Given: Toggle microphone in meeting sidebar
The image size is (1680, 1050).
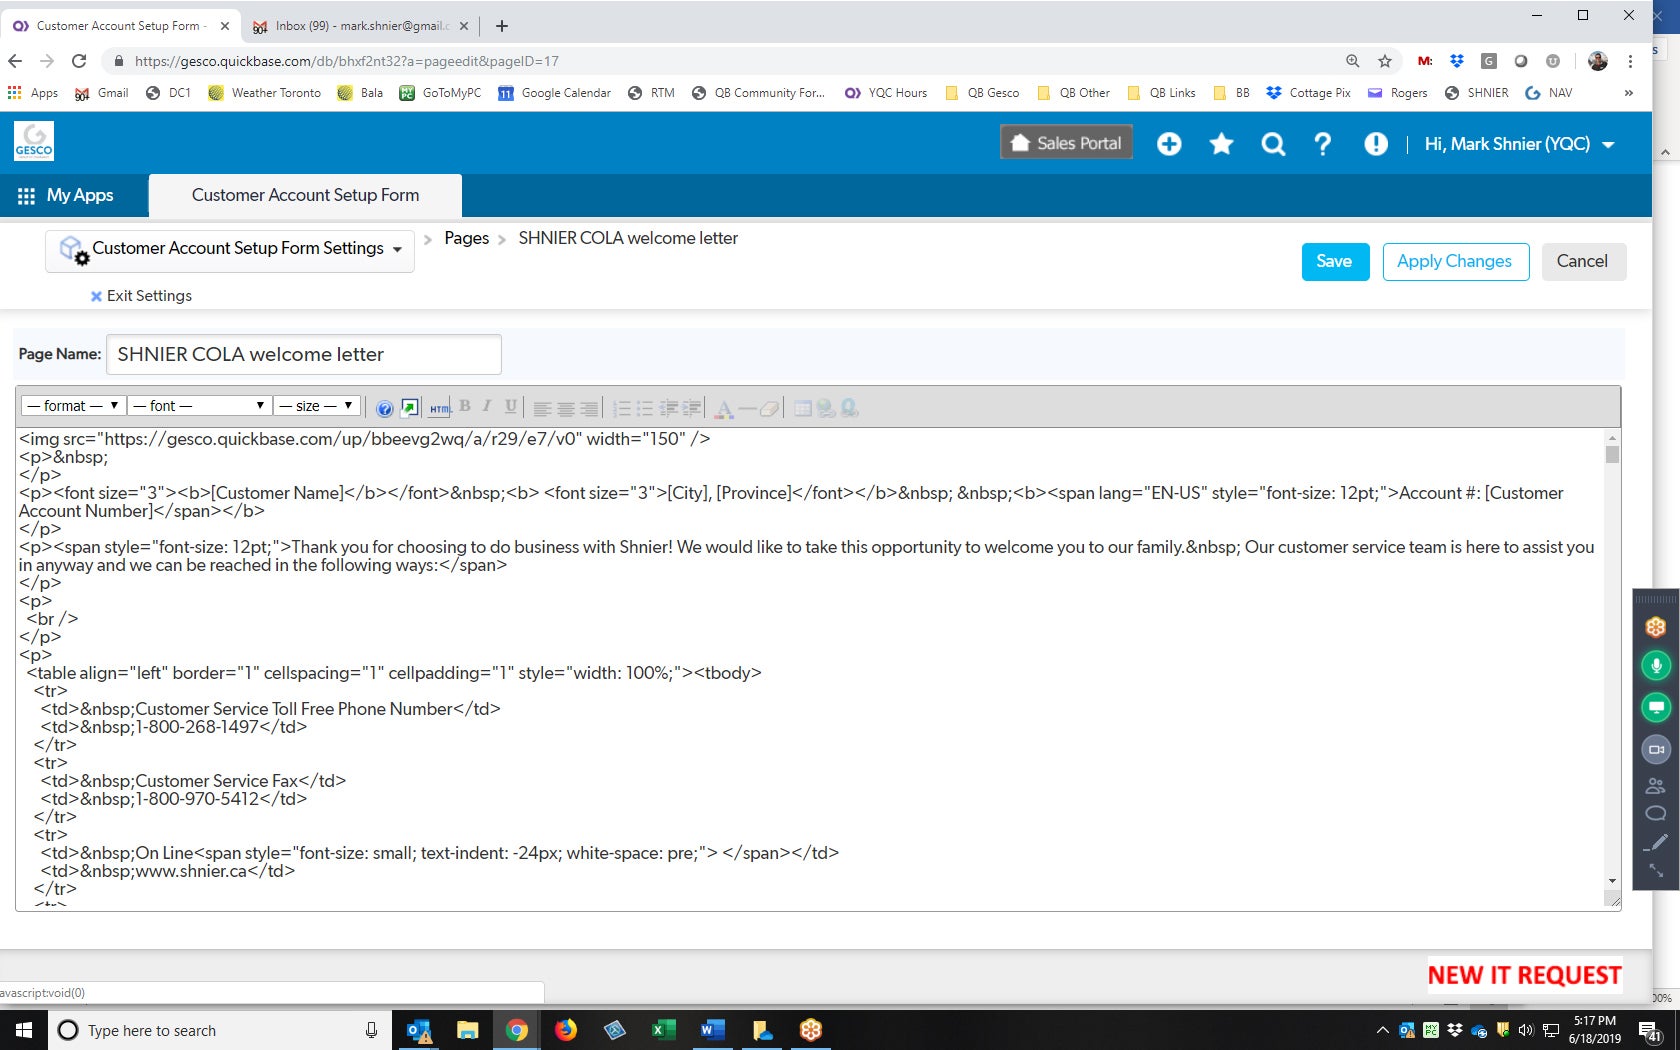Looking at the screenshot, I should pyautogui.click(x=1656, y=665).
